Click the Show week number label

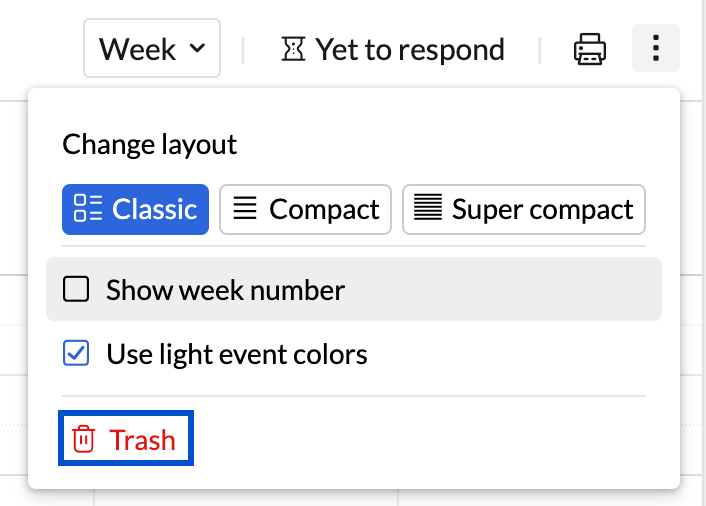pyautogui.click(x=225, y=290)
